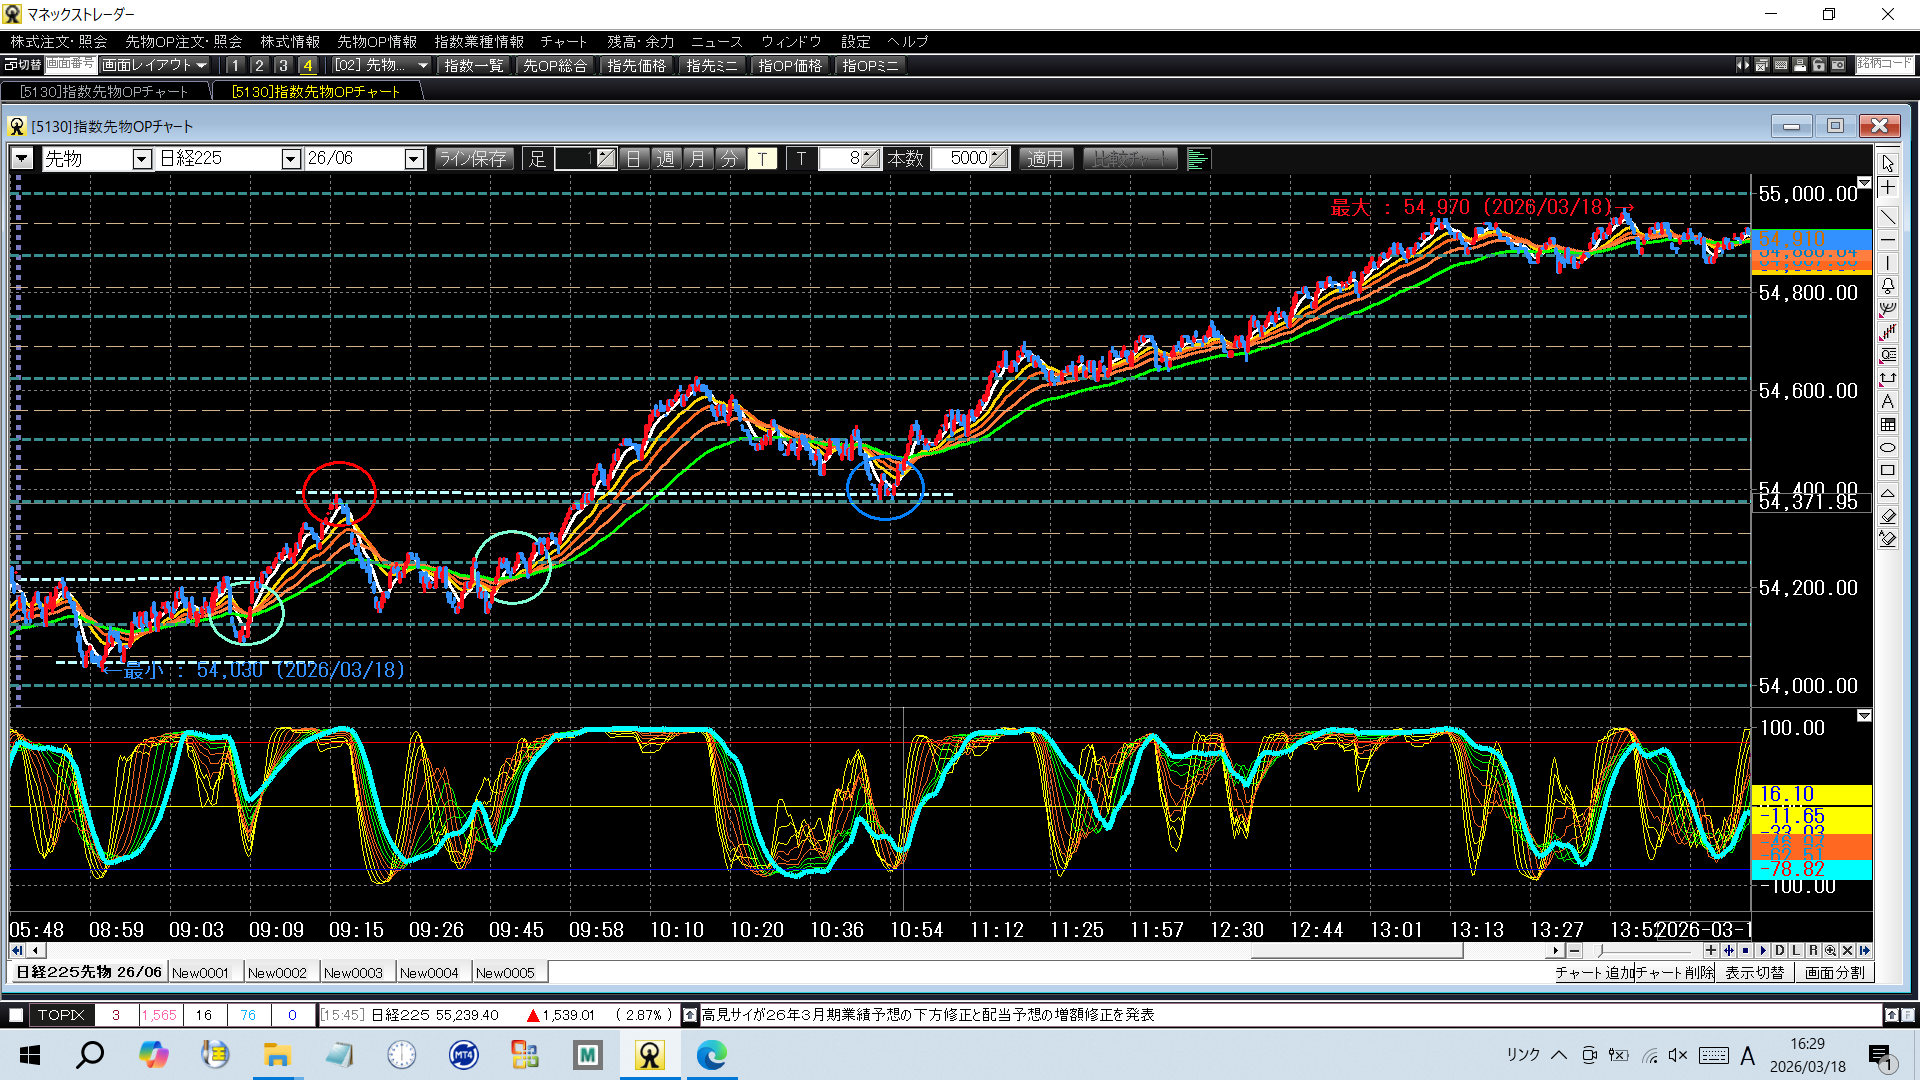Select the crosshair cursor tool
1920x1080 pixels.
(x=1888, y=188)
